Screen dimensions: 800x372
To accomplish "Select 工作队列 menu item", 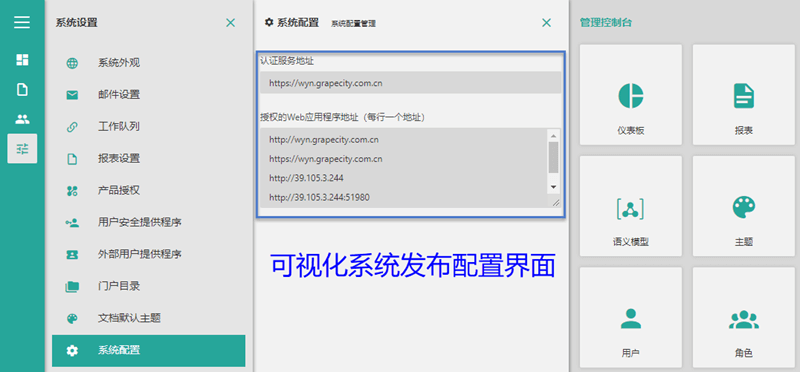I will (148, 127).
